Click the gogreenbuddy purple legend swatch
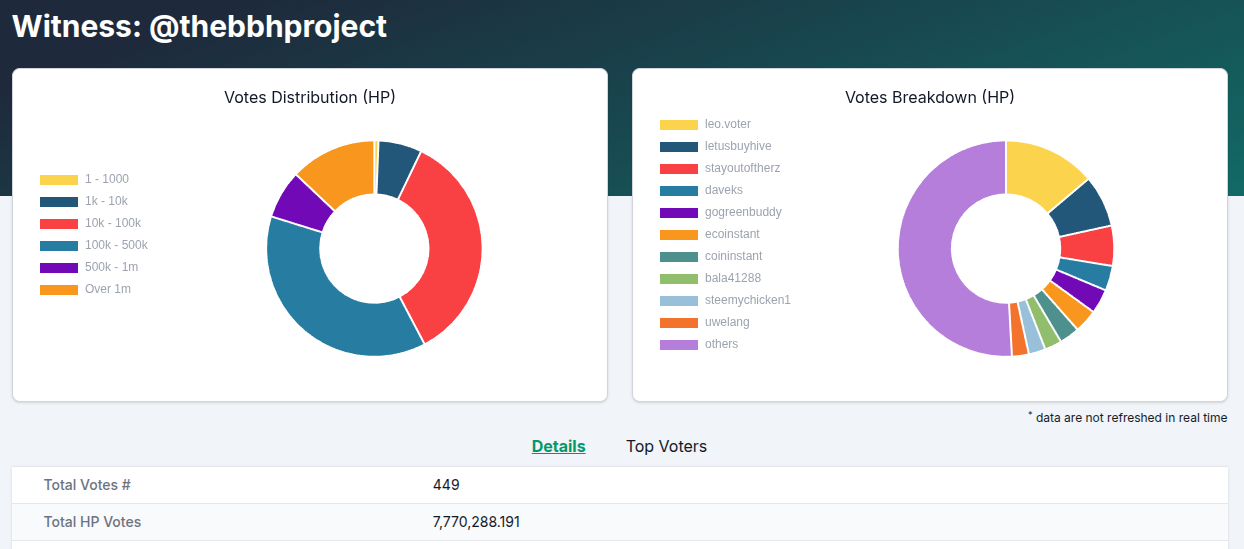Image resolution: width=1244 pixels, height=549 pixels. click(x=679, y=213)
